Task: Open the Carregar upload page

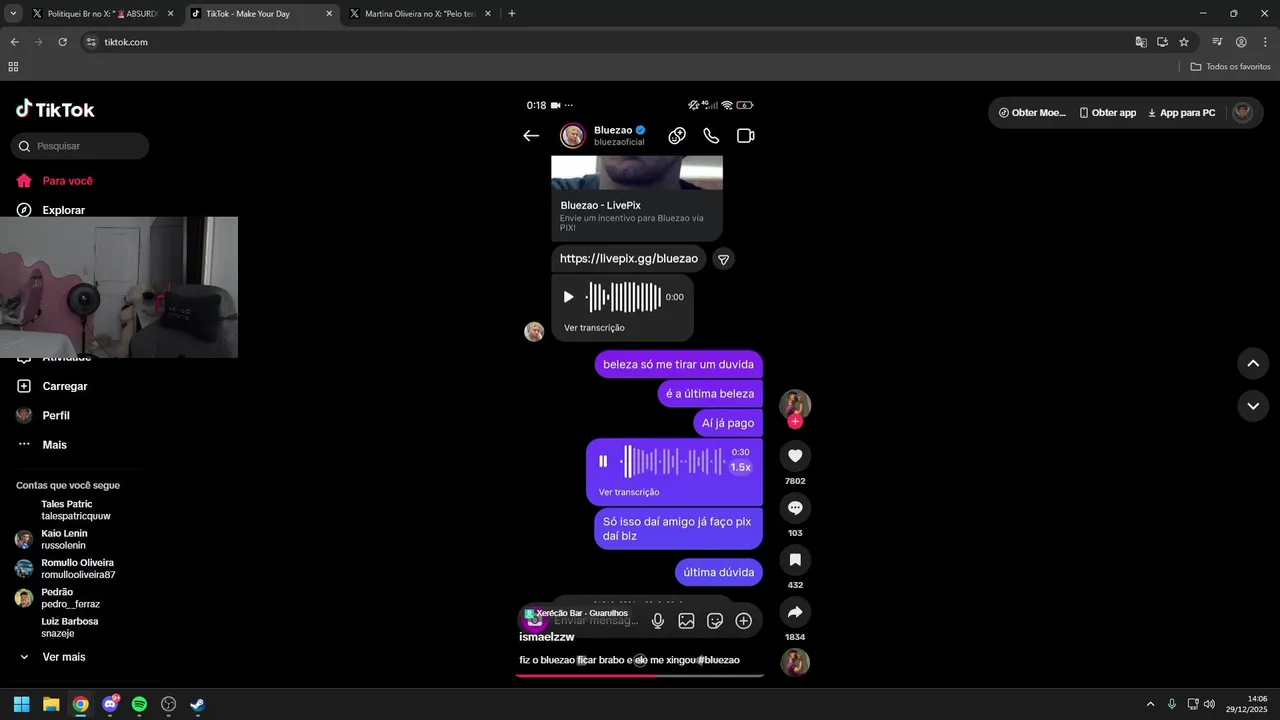Action: click(65, 386)
